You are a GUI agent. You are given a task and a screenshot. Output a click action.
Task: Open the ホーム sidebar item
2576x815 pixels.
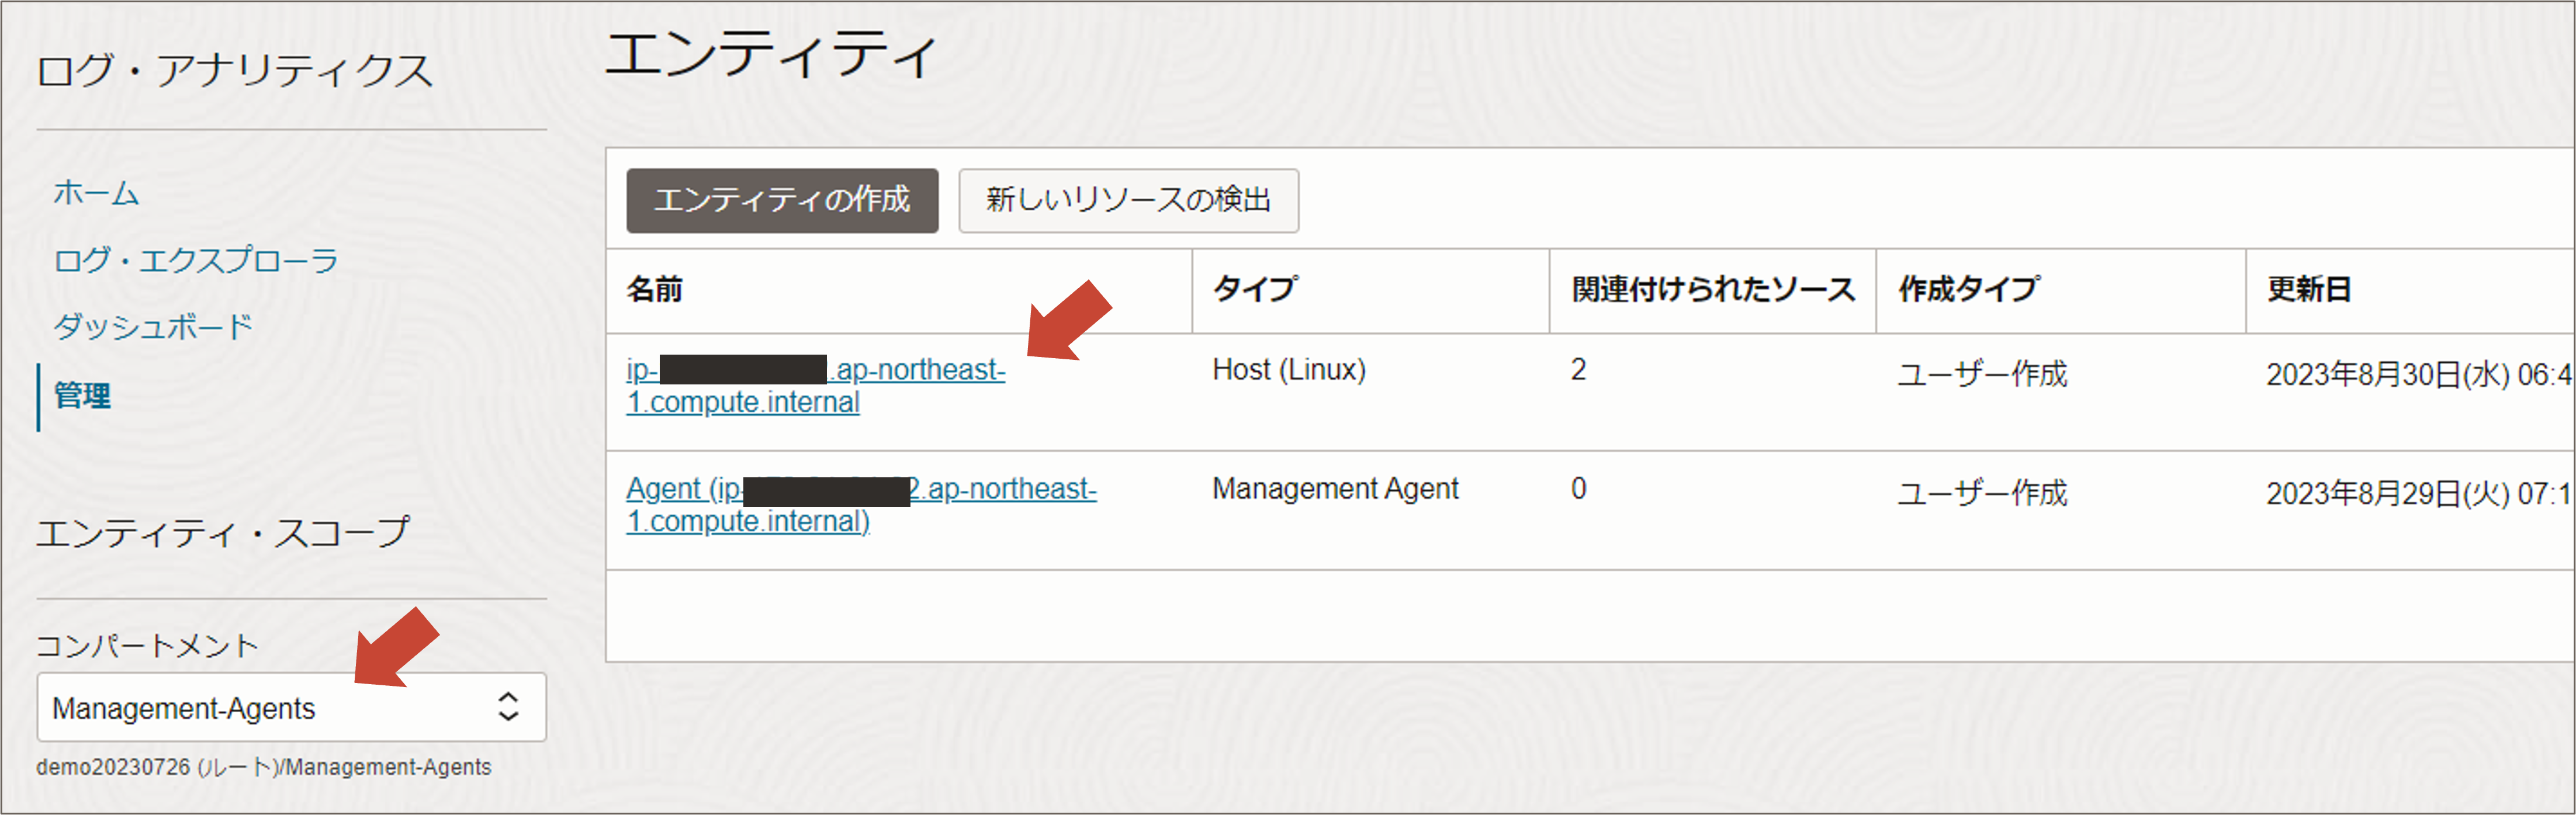click(96, 193)
